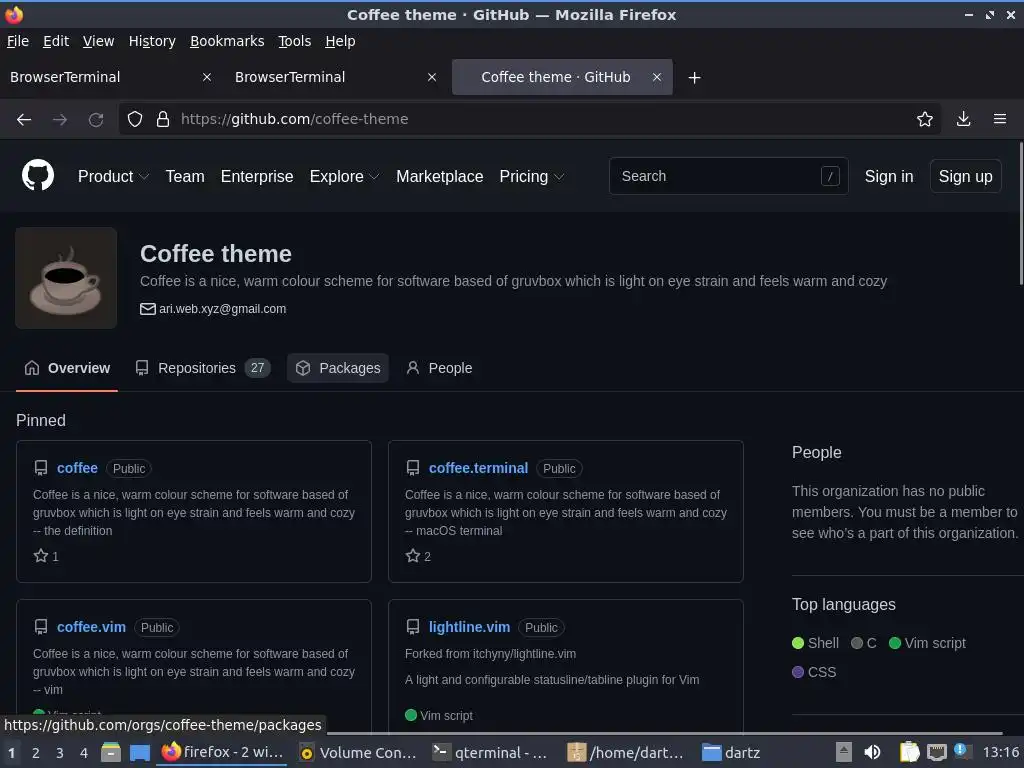Open the coffee repository link
The width and height of the screenshot is (1024, 768).
(x=77, y=468)
